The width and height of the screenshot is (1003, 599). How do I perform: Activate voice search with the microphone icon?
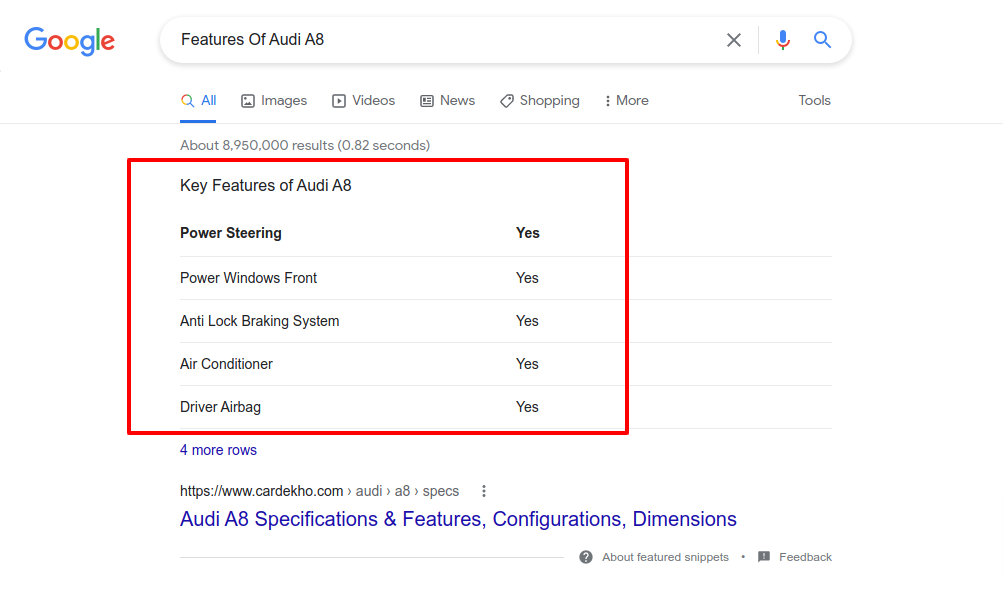tap(782, 39)
